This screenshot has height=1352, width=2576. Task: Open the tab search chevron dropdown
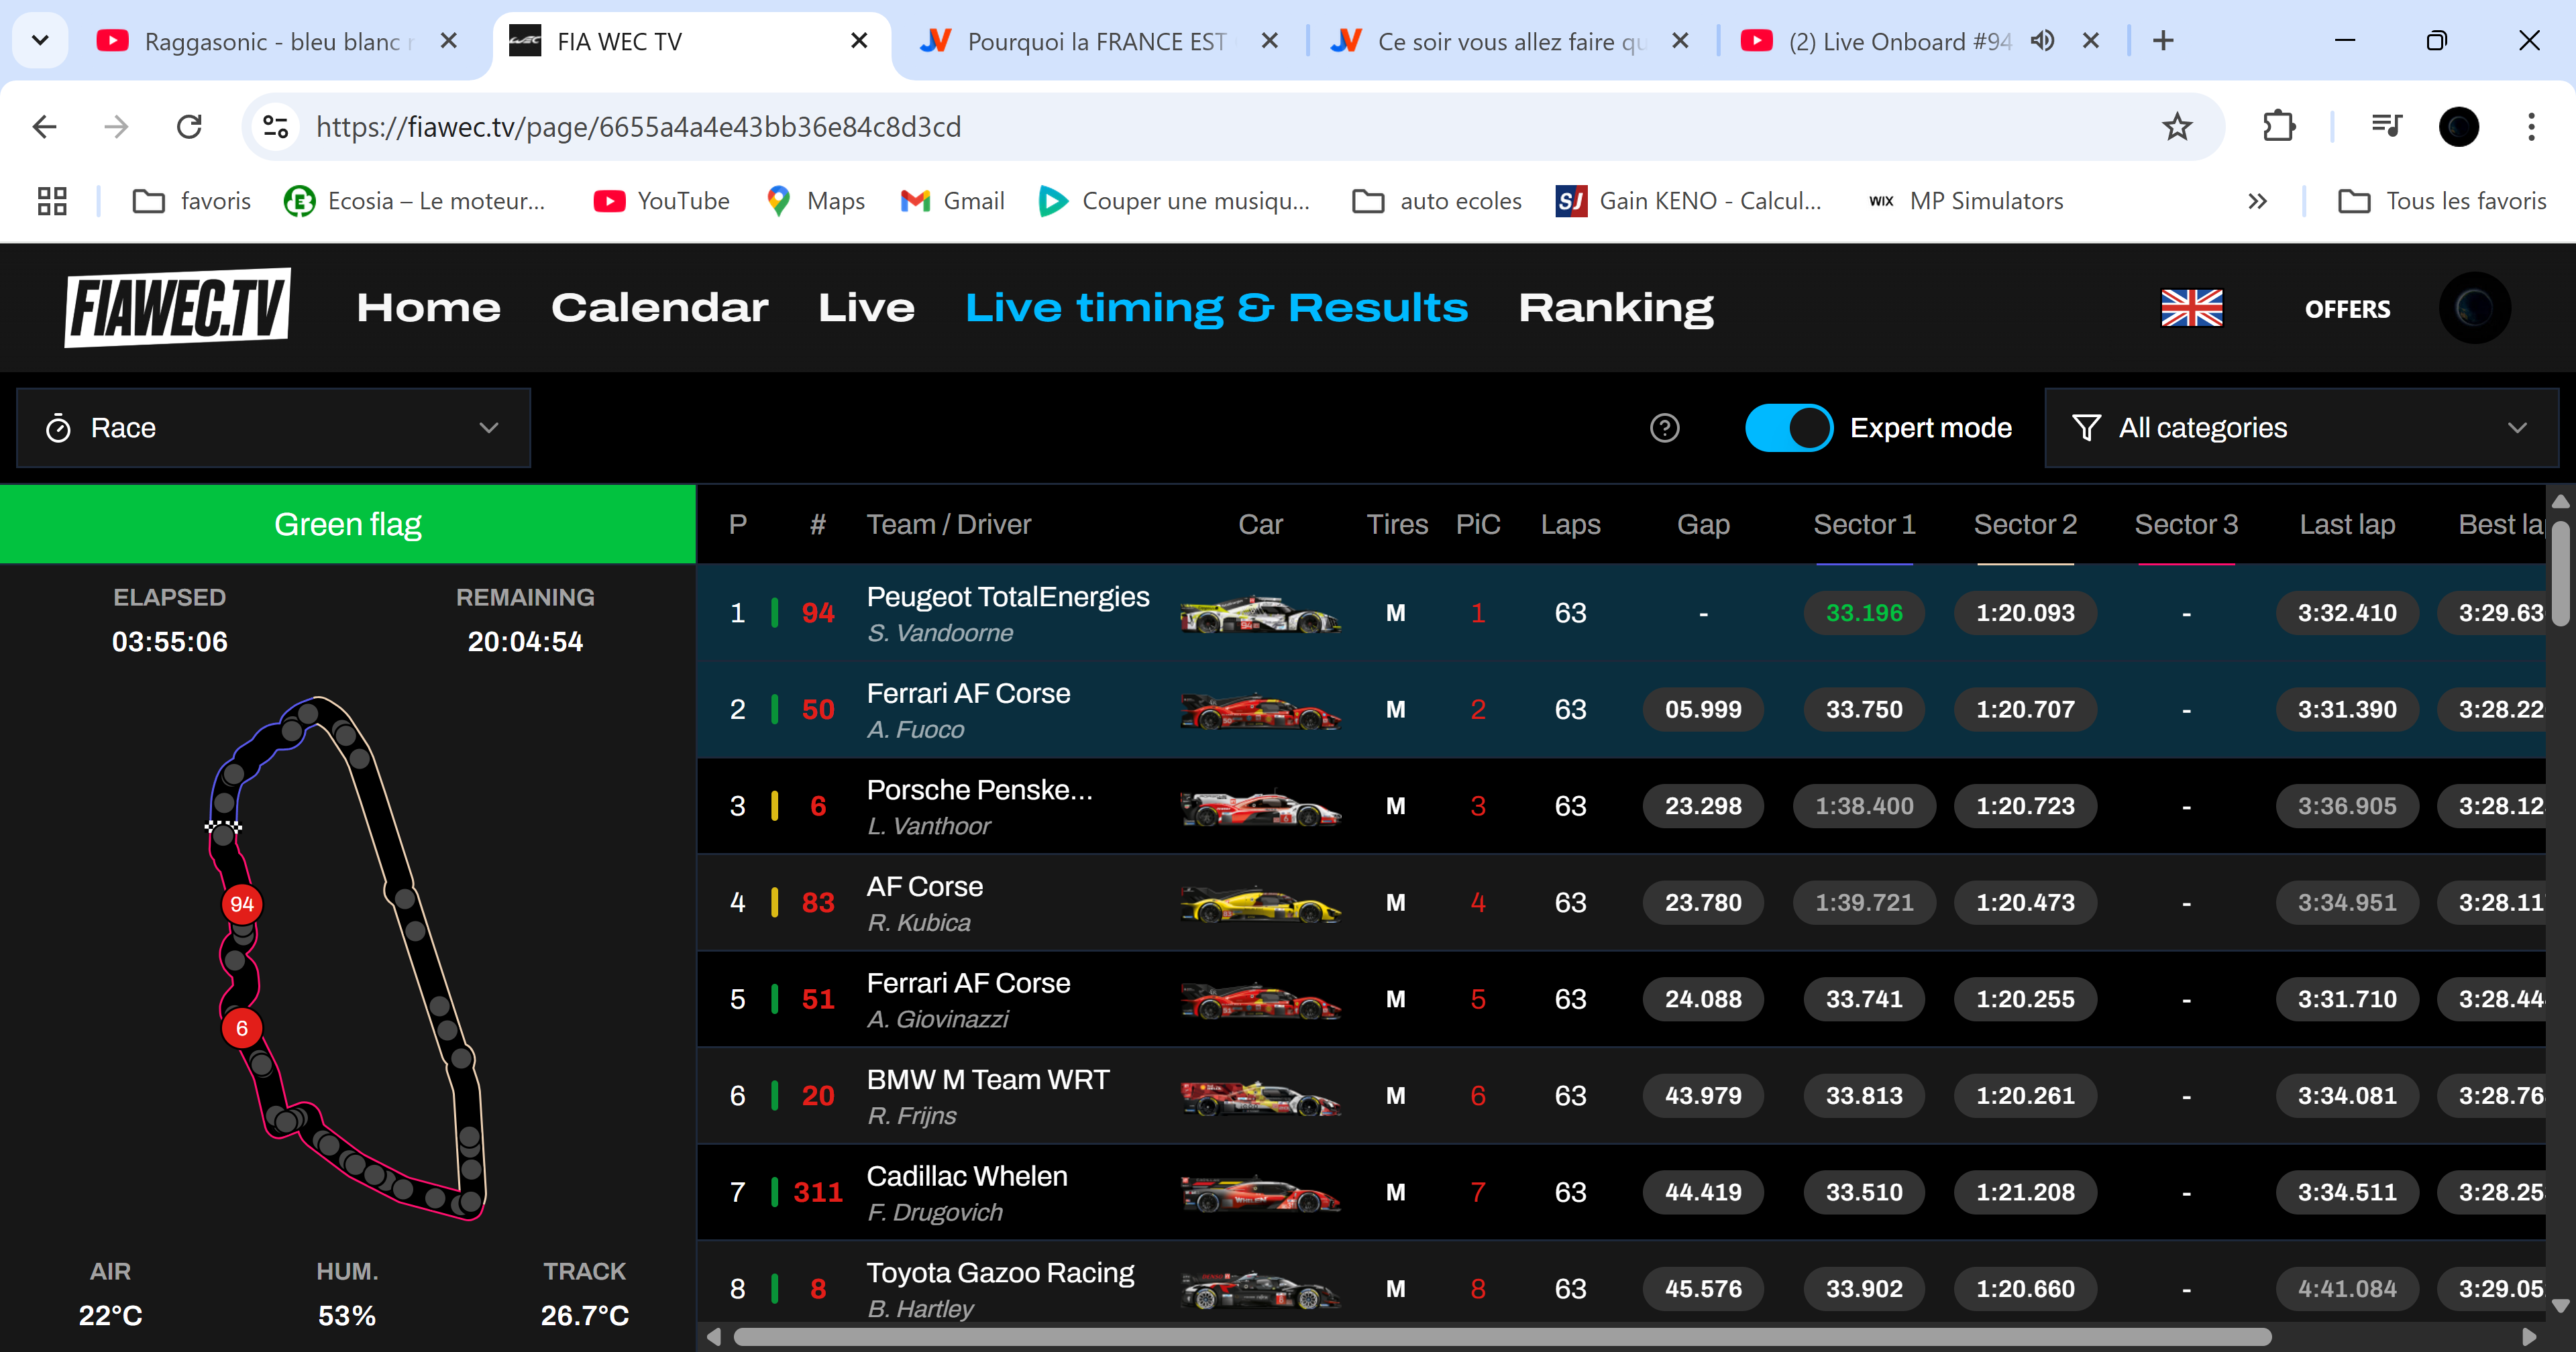point(40,41)
